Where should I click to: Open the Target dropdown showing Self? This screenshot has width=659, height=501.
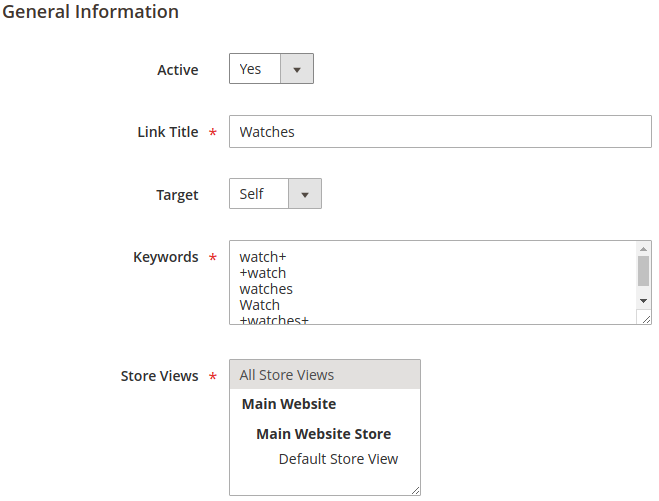pyautogui.click(x=259, y=194)
